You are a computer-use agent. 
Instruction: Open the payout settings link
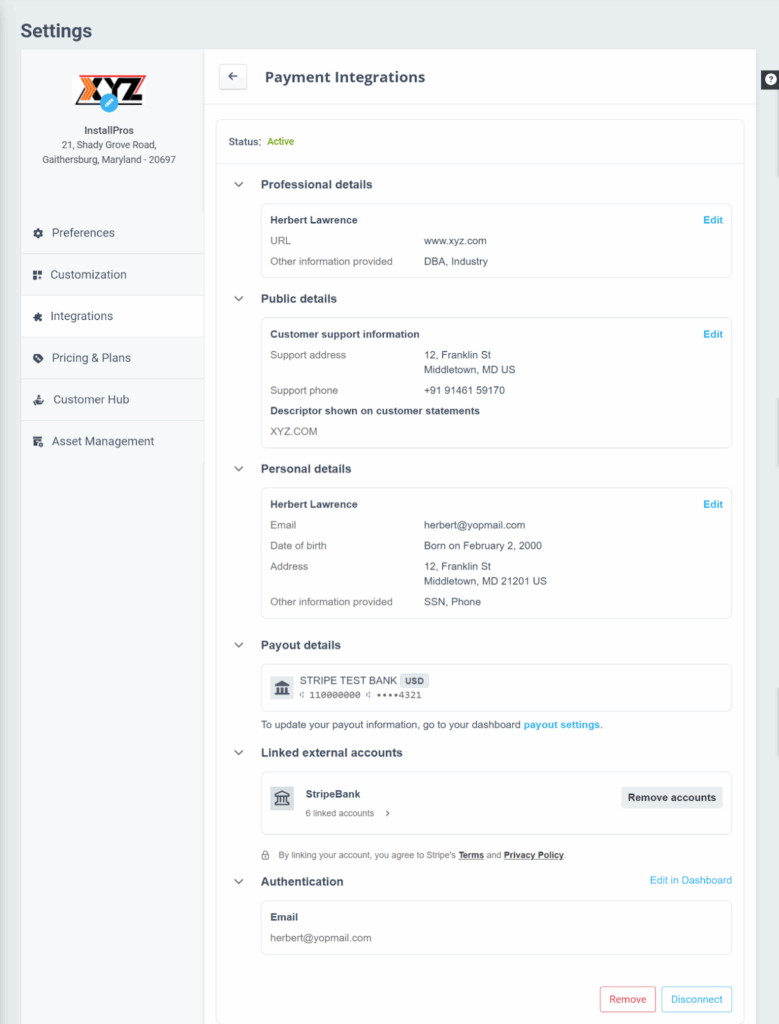562,725
